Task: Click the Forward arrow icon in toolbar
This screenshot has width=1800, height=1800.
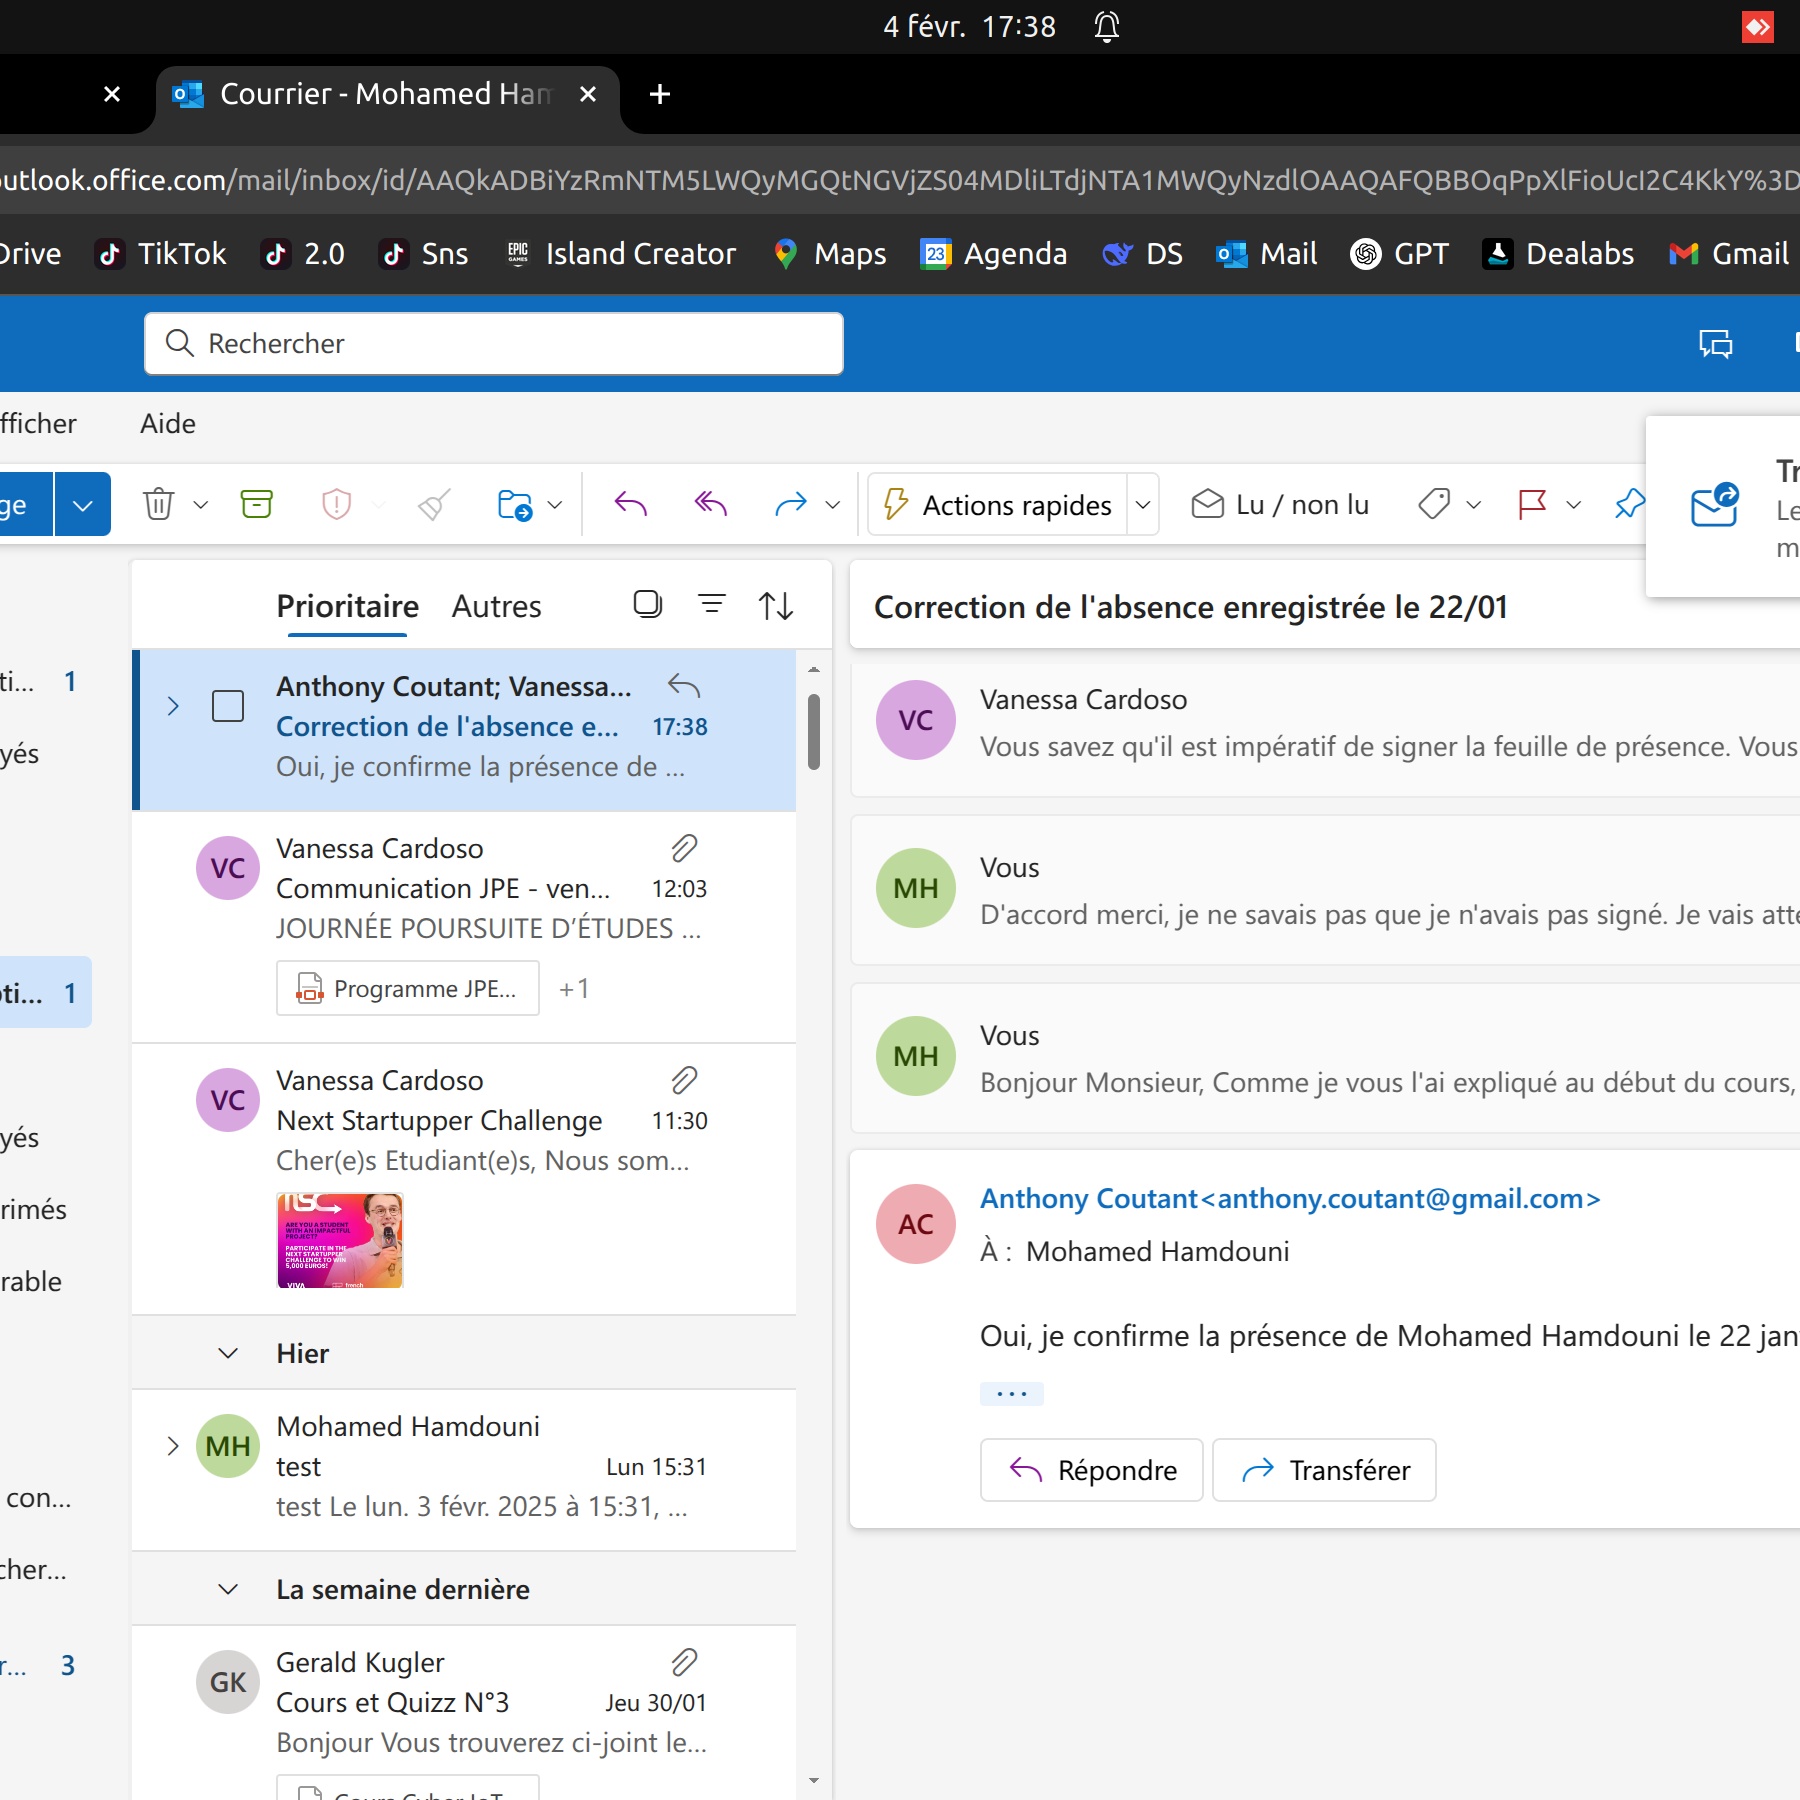Action: pyautogui.click(x=790, y=504)
